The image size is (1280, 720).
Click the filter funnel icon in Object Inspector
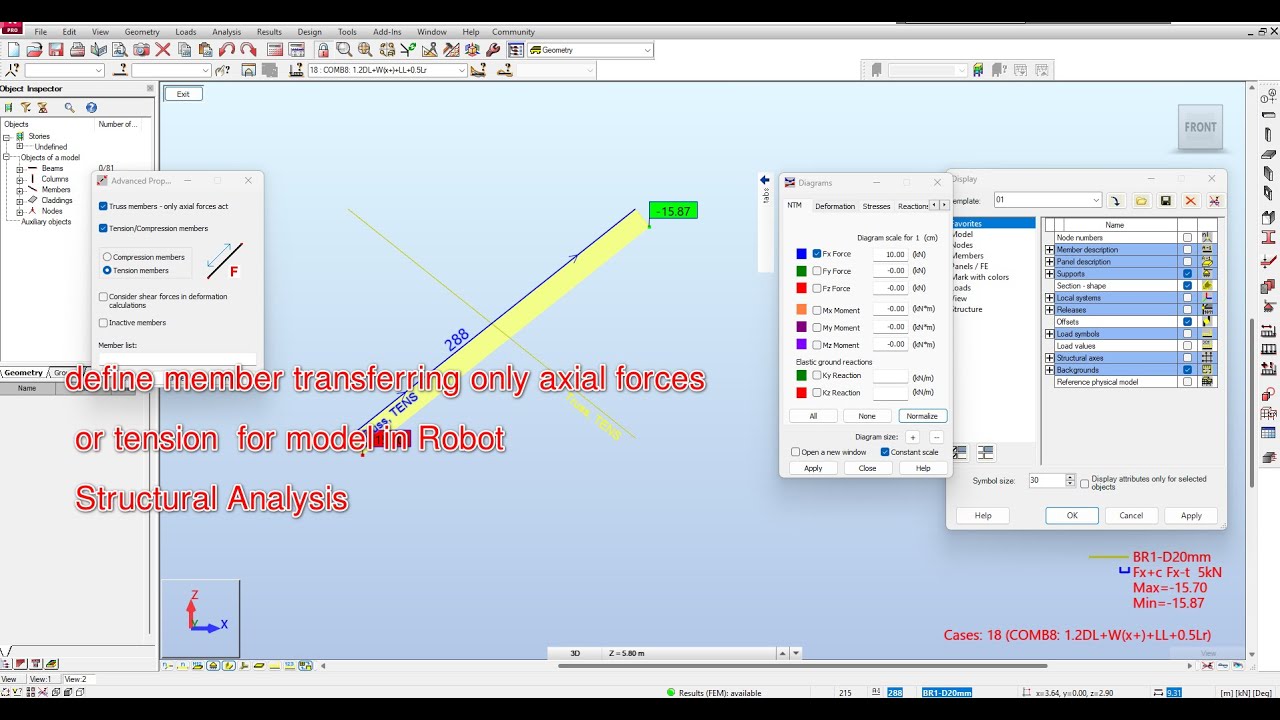[x=26, y=107]
